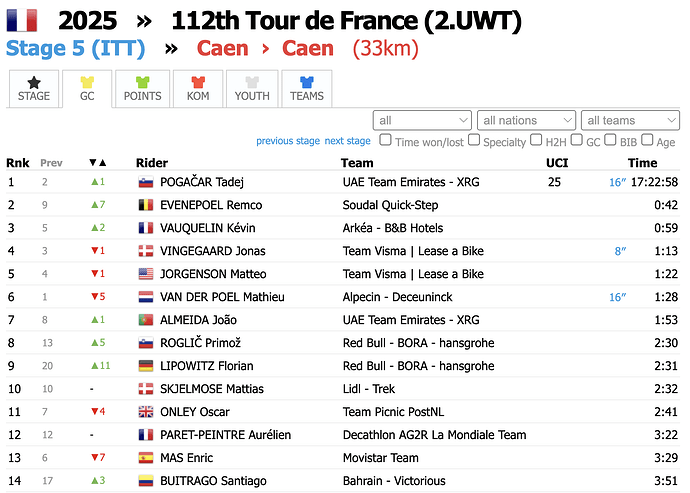Screen dimensions: 690x493
Task: Click the French flag icon in header
Action: coord(22,21)
